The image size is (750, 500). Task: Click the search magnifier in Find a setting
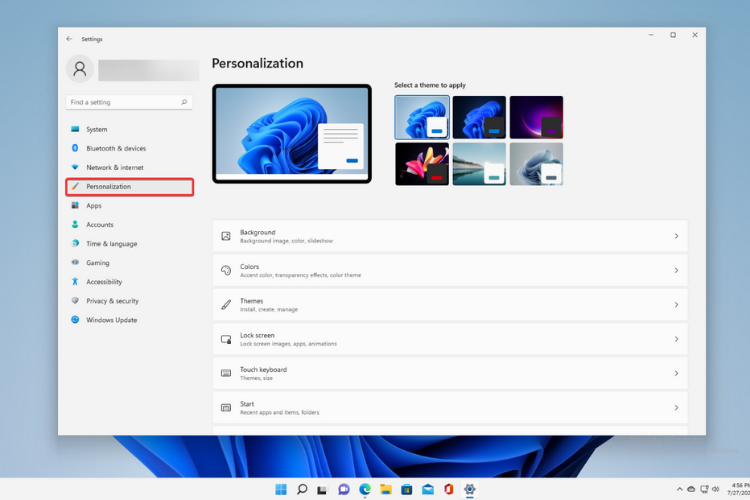pyautogui.click(x=184, y=102)
